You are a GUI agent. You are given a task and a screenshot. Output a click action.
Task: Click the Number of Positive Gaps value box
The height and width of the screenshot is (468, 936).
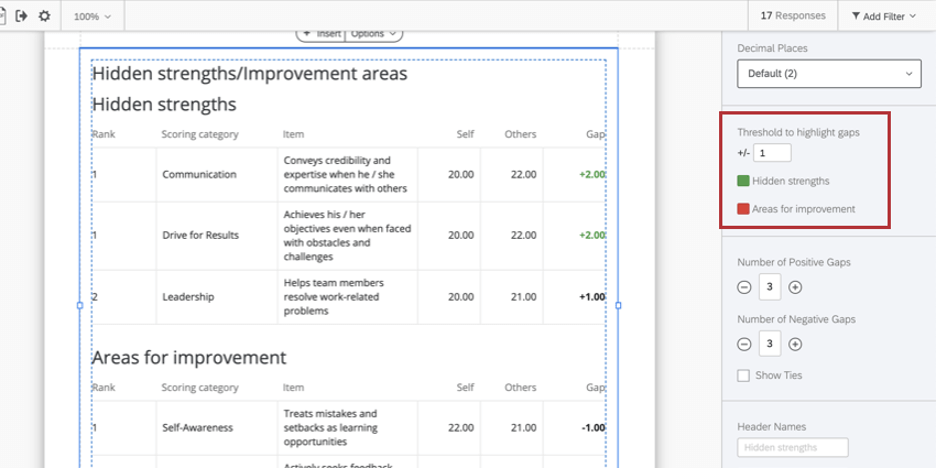pyautogui.click(x=769, y=287)
